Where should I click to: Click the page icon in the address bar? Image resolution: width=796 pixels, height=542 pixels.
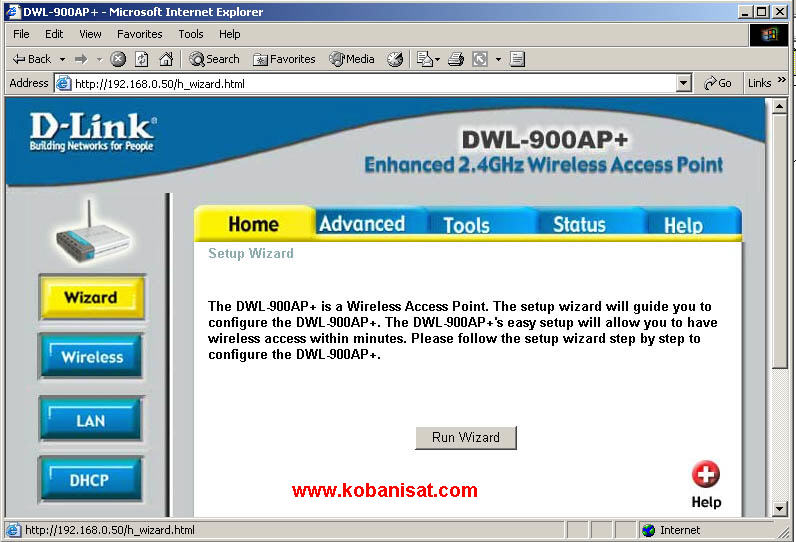pyautogui.click(x=63, y=83)
